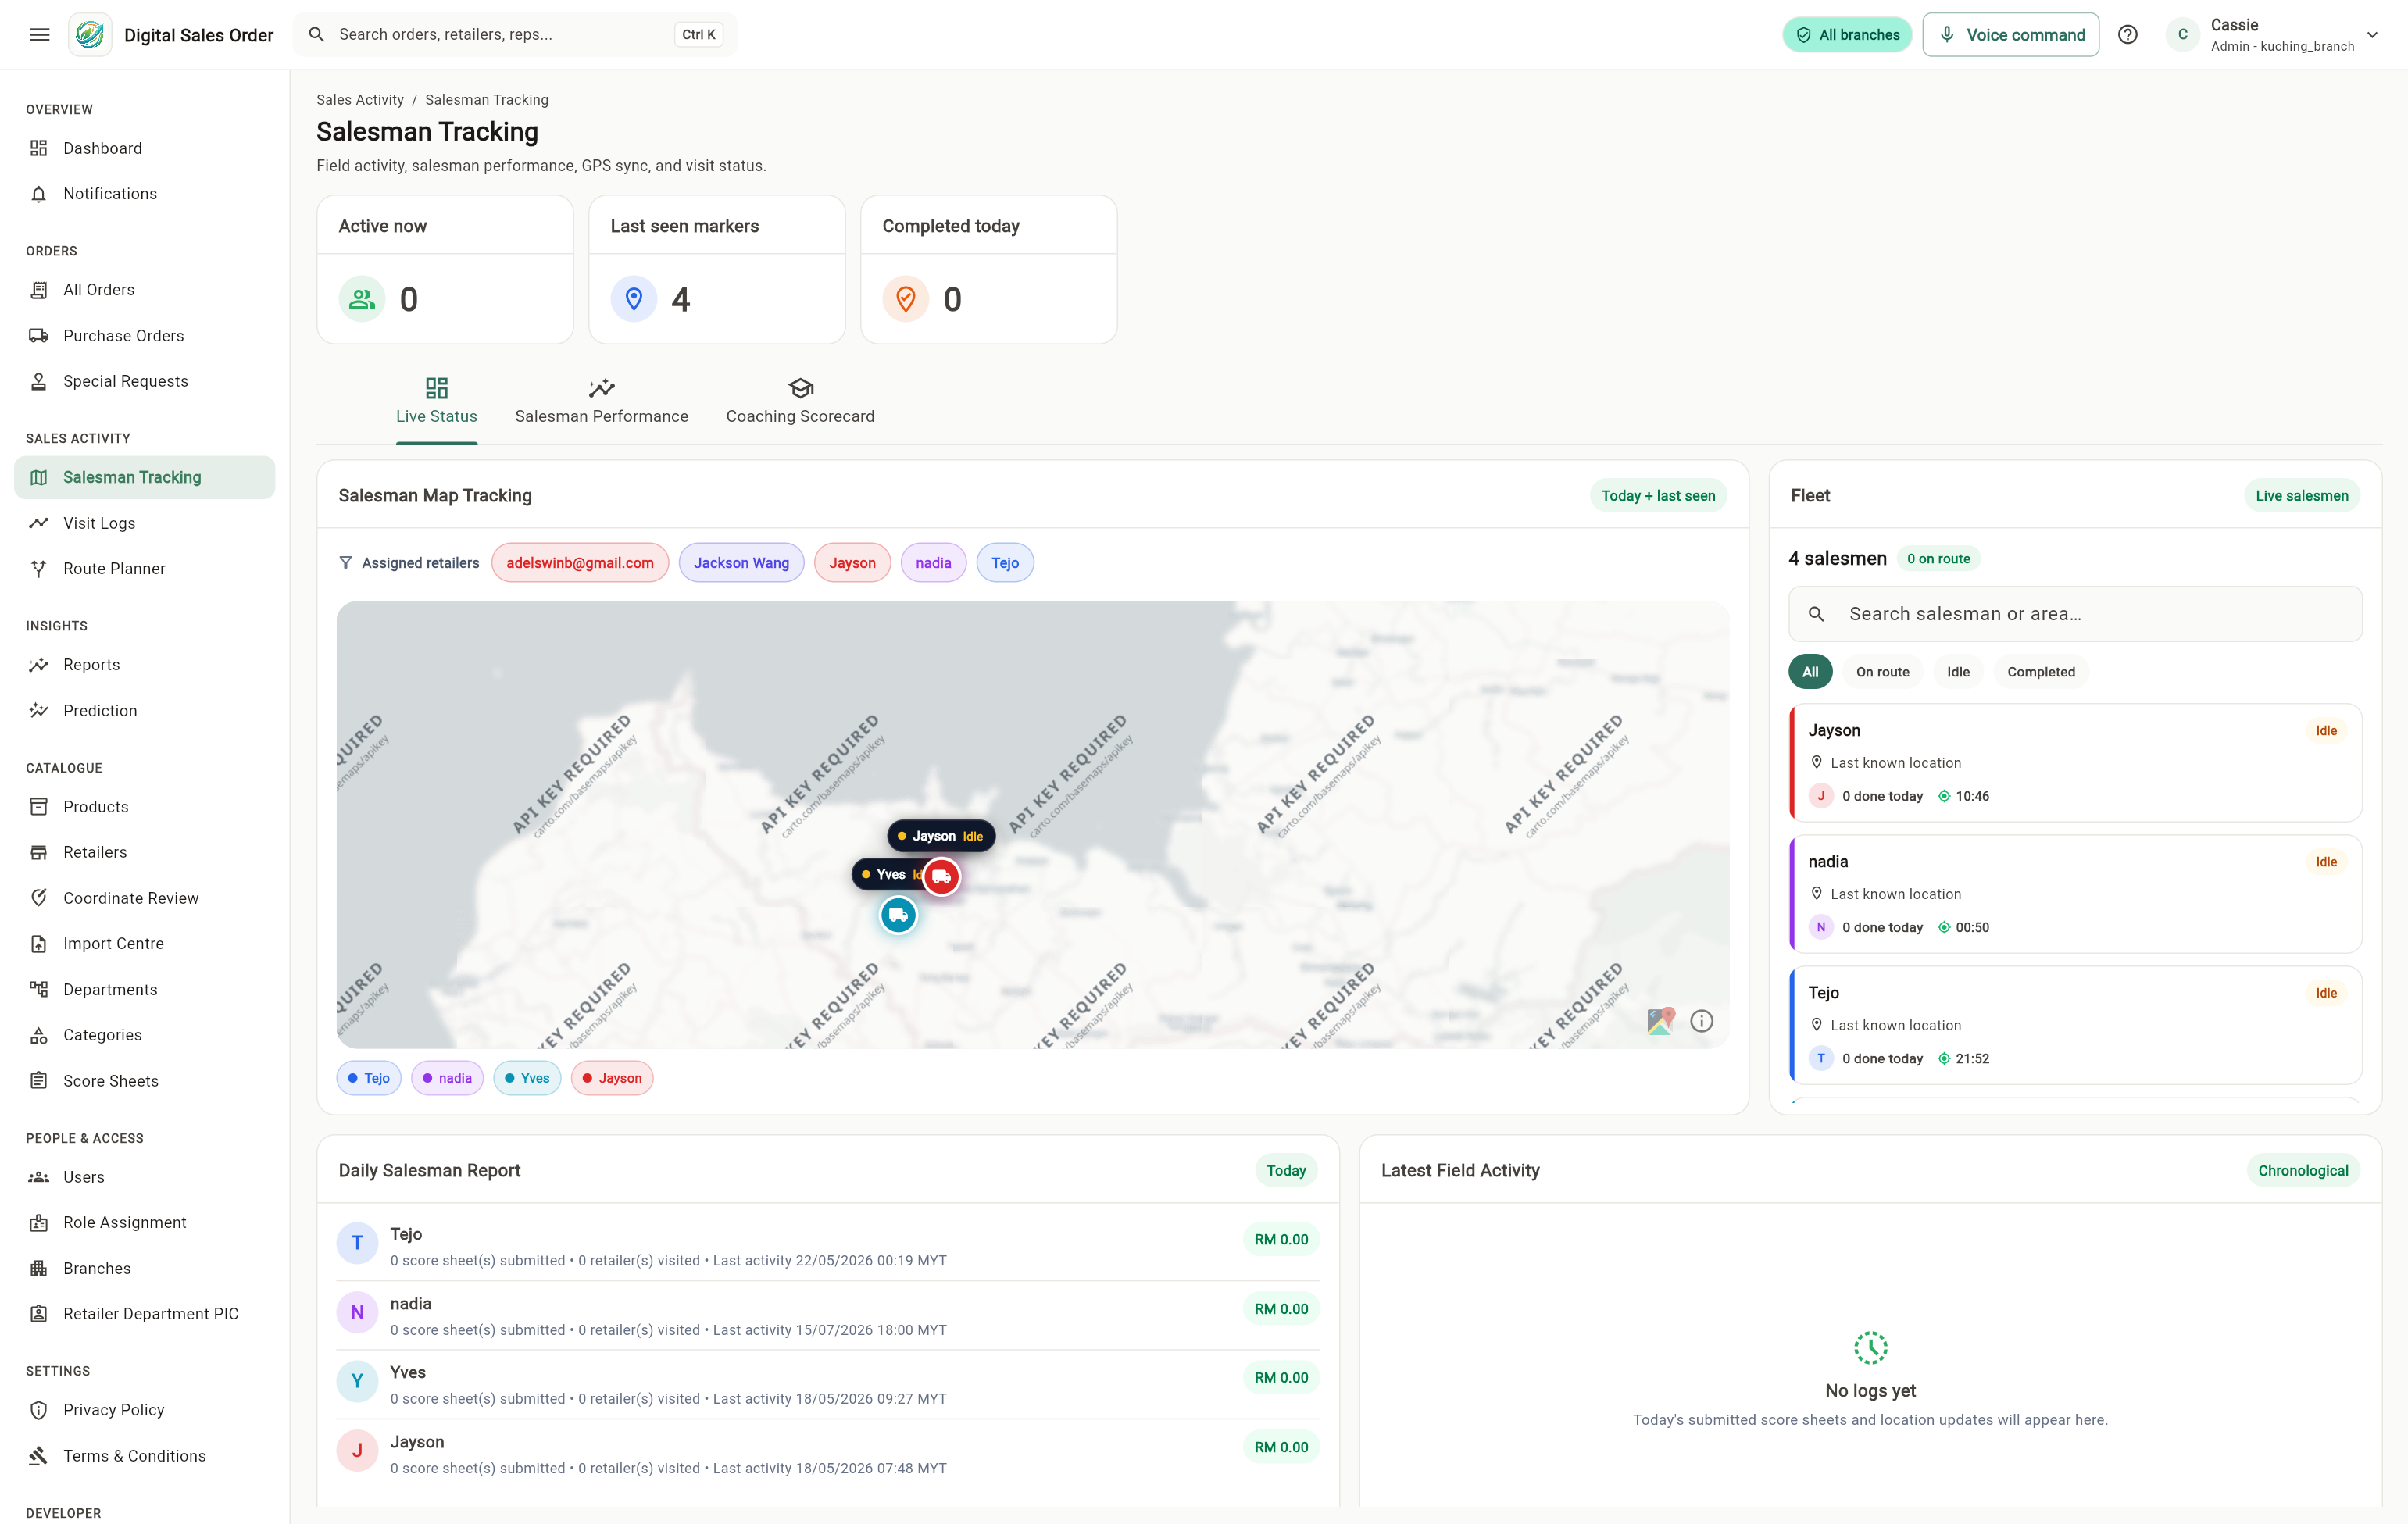Image resolution: width=2408 pixels, height=1524 pixels.
Task: Open the hamburger navigation menu
Action: pyautogui.click(x=40, y=35)
